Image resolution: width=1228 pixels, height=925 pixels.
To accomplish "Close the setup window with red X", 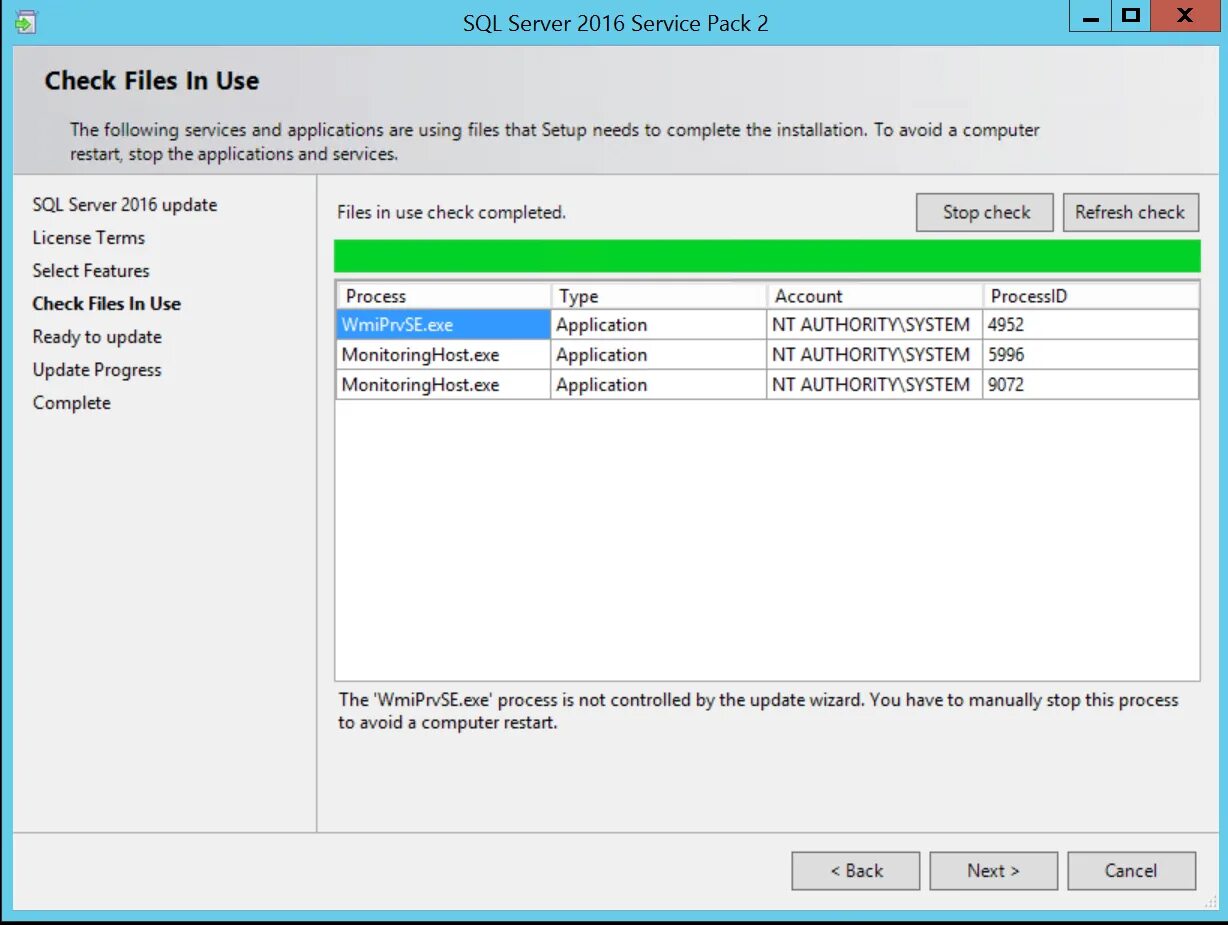I will click(x=1185, y=16).
